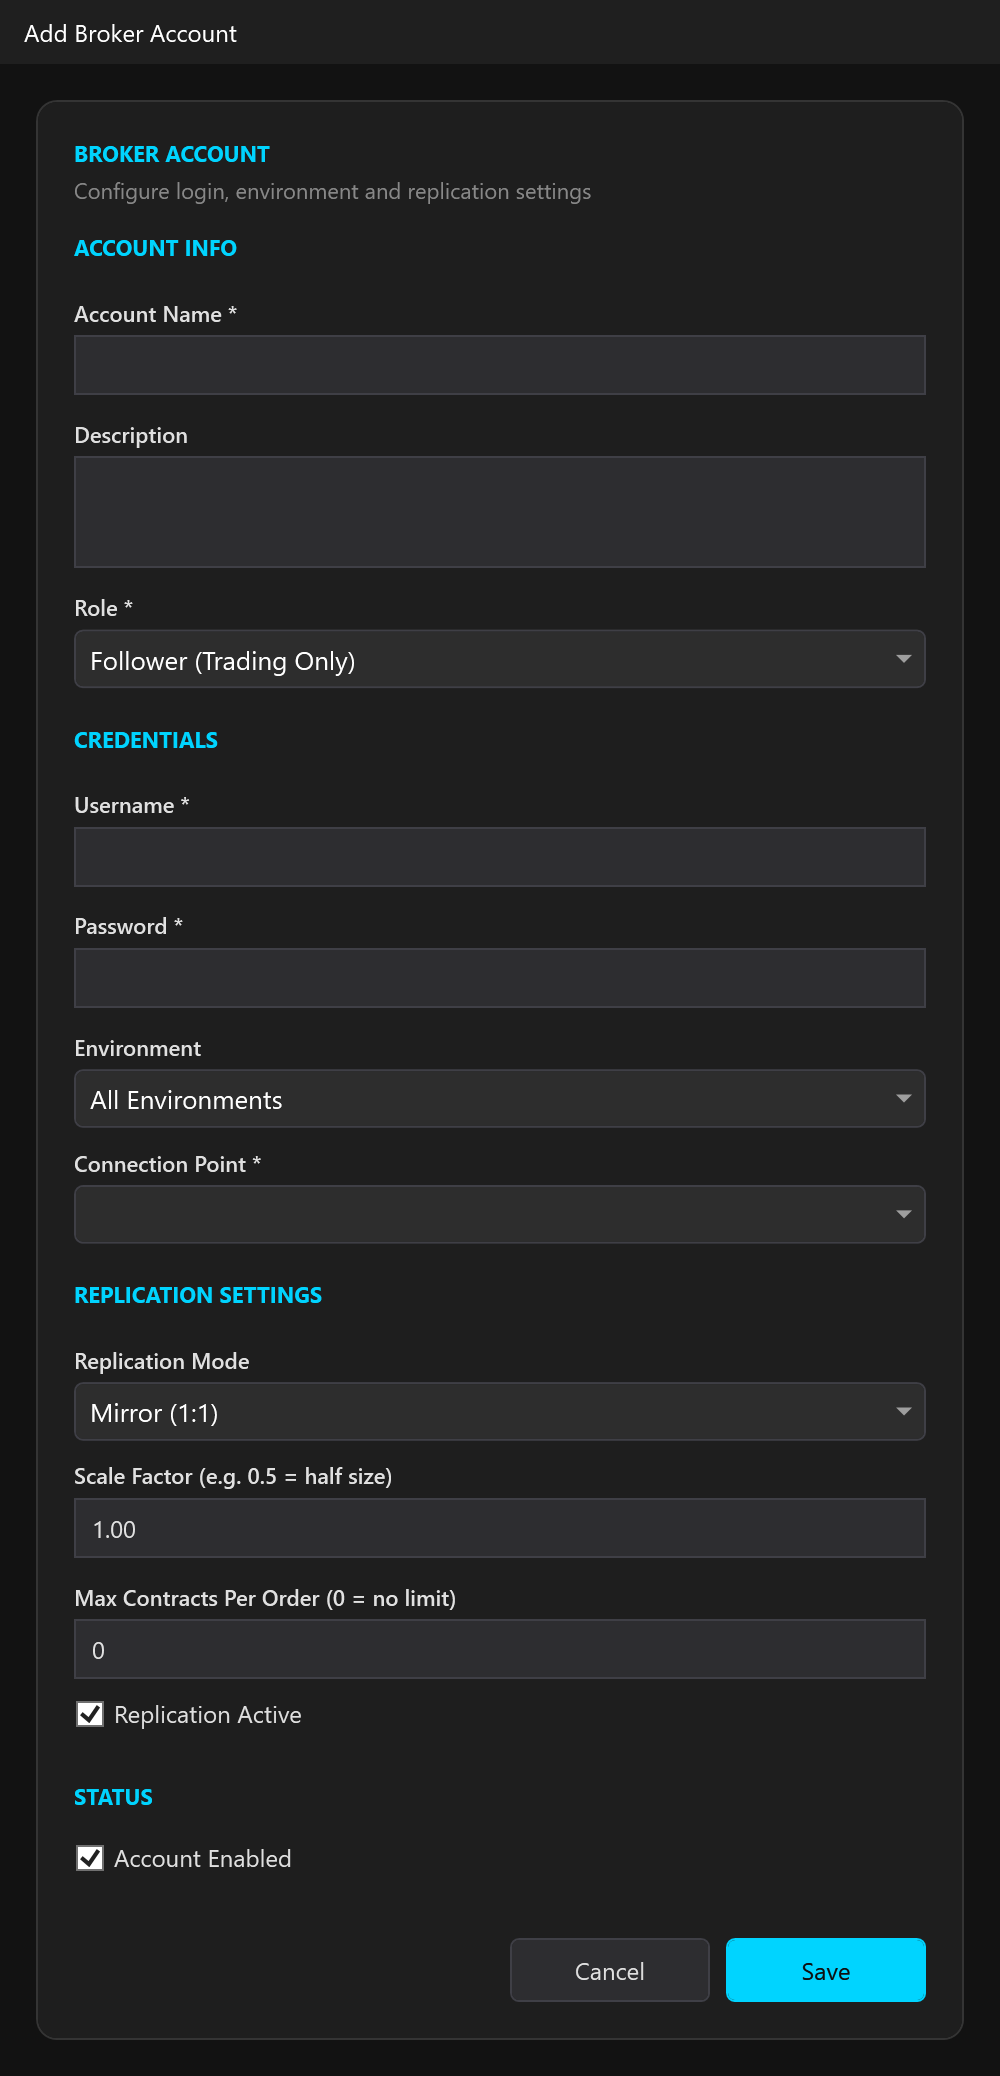Click the 'Account Name *' label
Image resolution: width=1000 pixels, height=2076 pixels.
pos(156,314)
